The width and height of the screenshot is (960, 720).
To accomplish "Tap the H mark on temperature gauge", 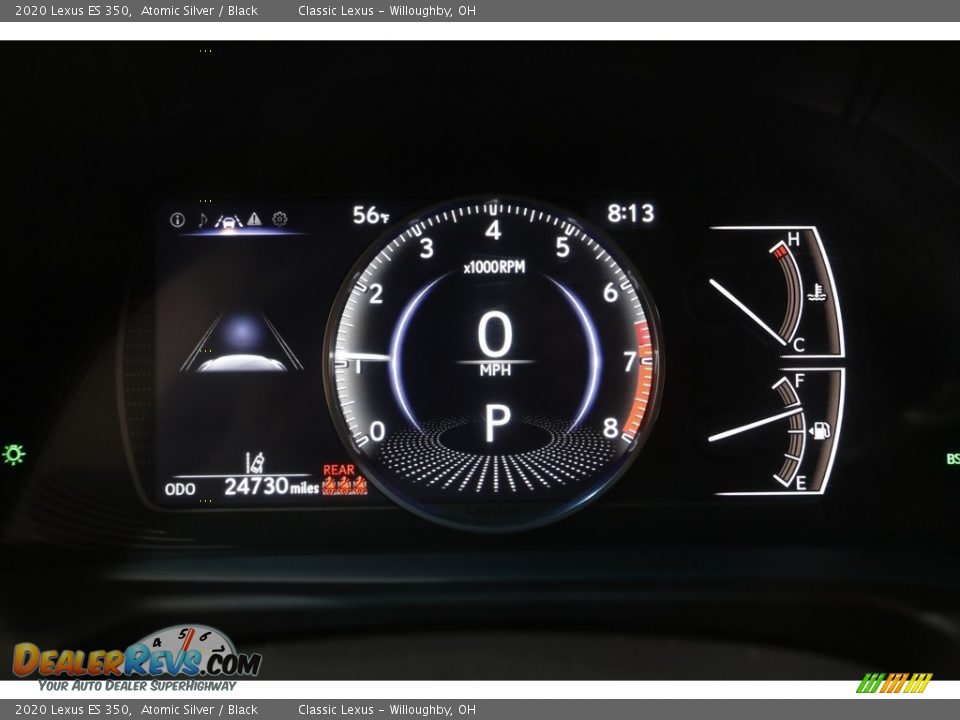I will [x=793, y=239].
